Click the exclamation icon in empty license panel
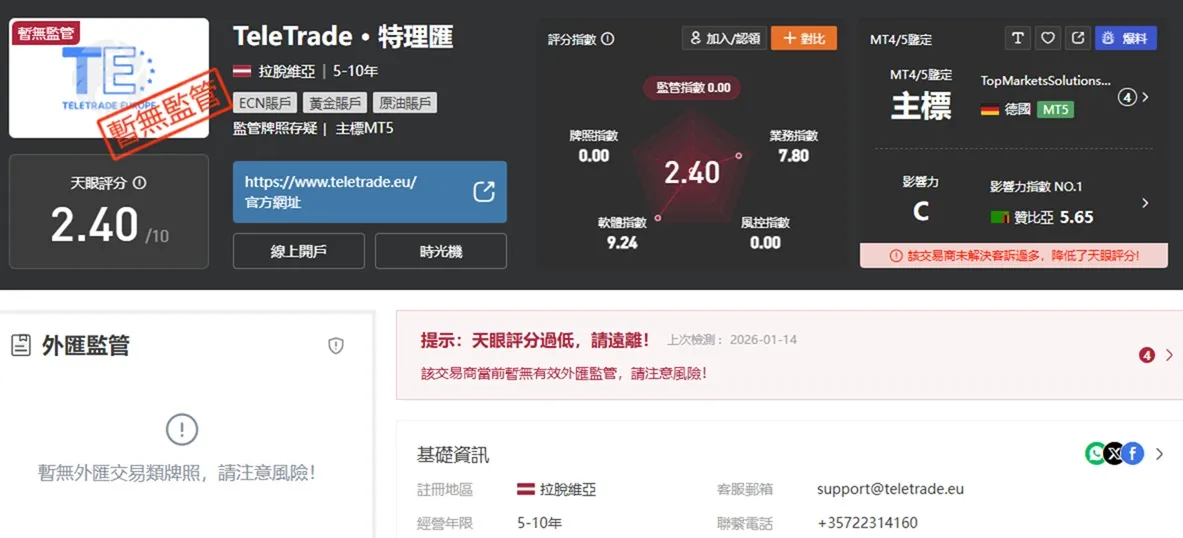The width and height of the screenshot is (1183, 538). [182, 431]
